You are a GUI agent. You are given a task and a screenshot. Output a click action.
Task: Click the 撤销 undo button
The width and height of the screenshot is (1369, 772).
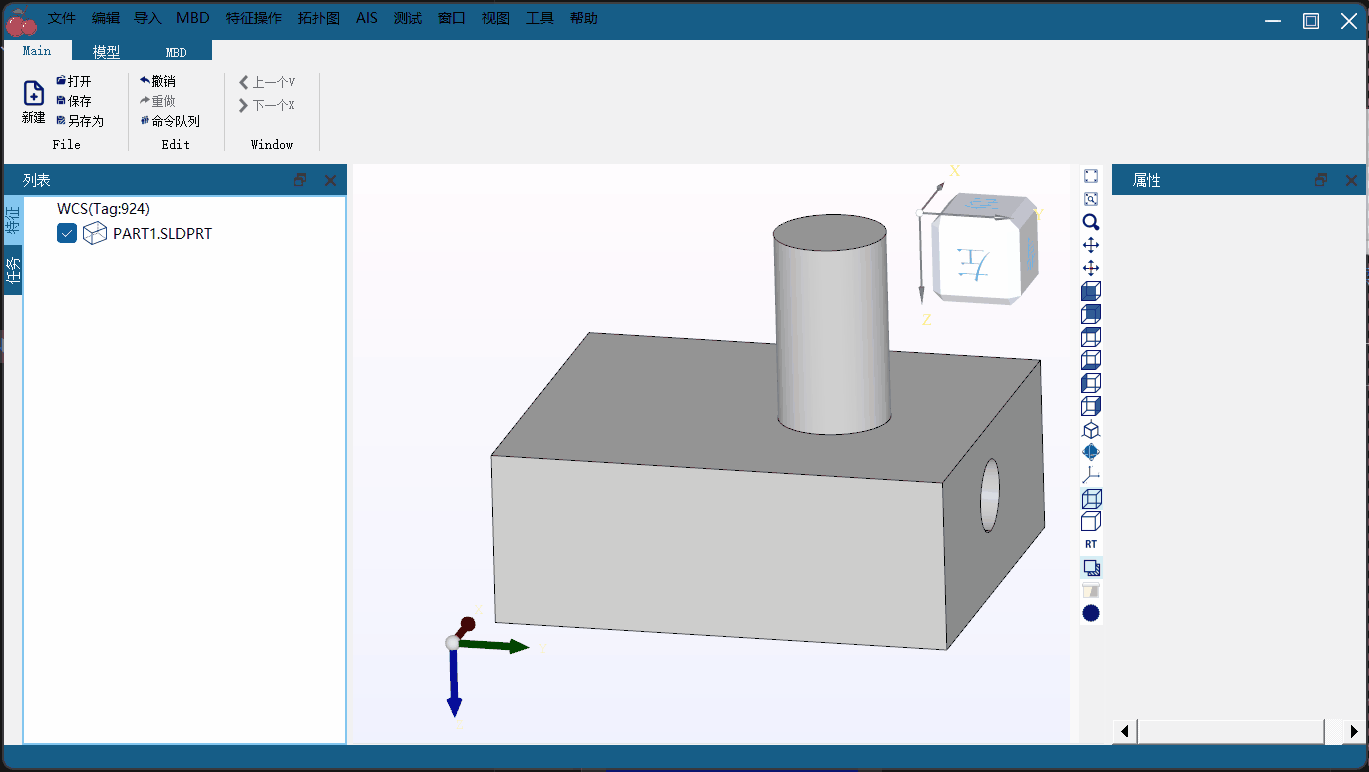[158, 81]
